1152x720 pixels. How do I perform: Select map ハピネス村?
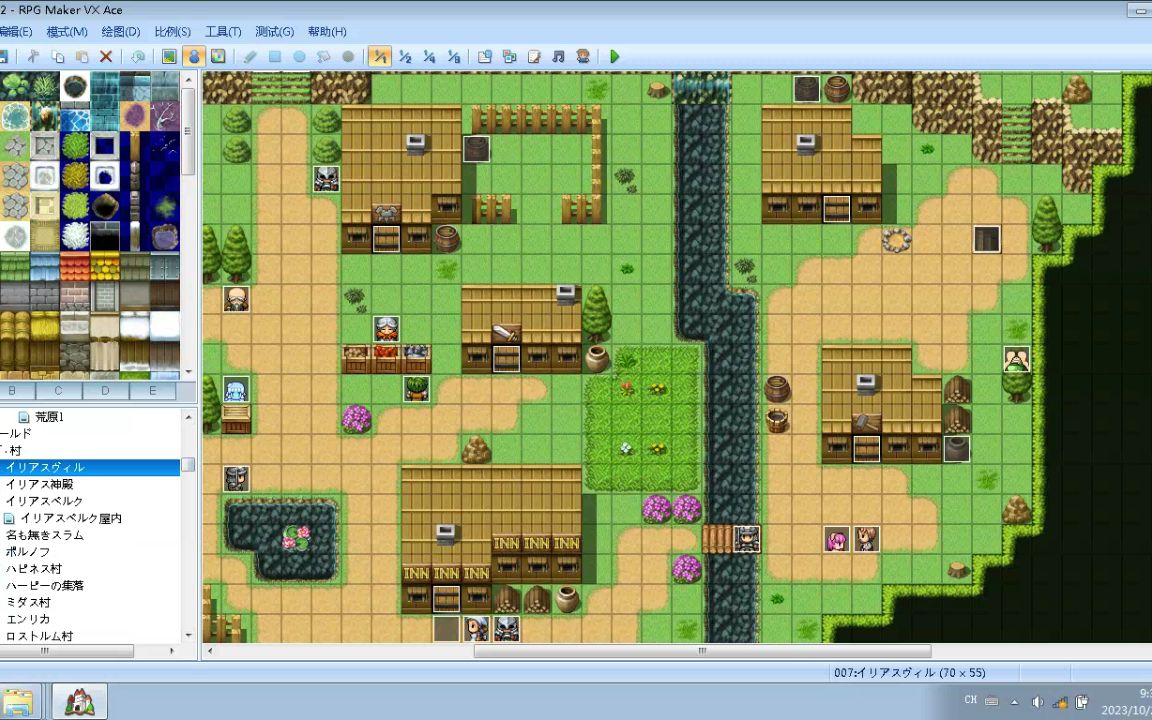(34, 569)
